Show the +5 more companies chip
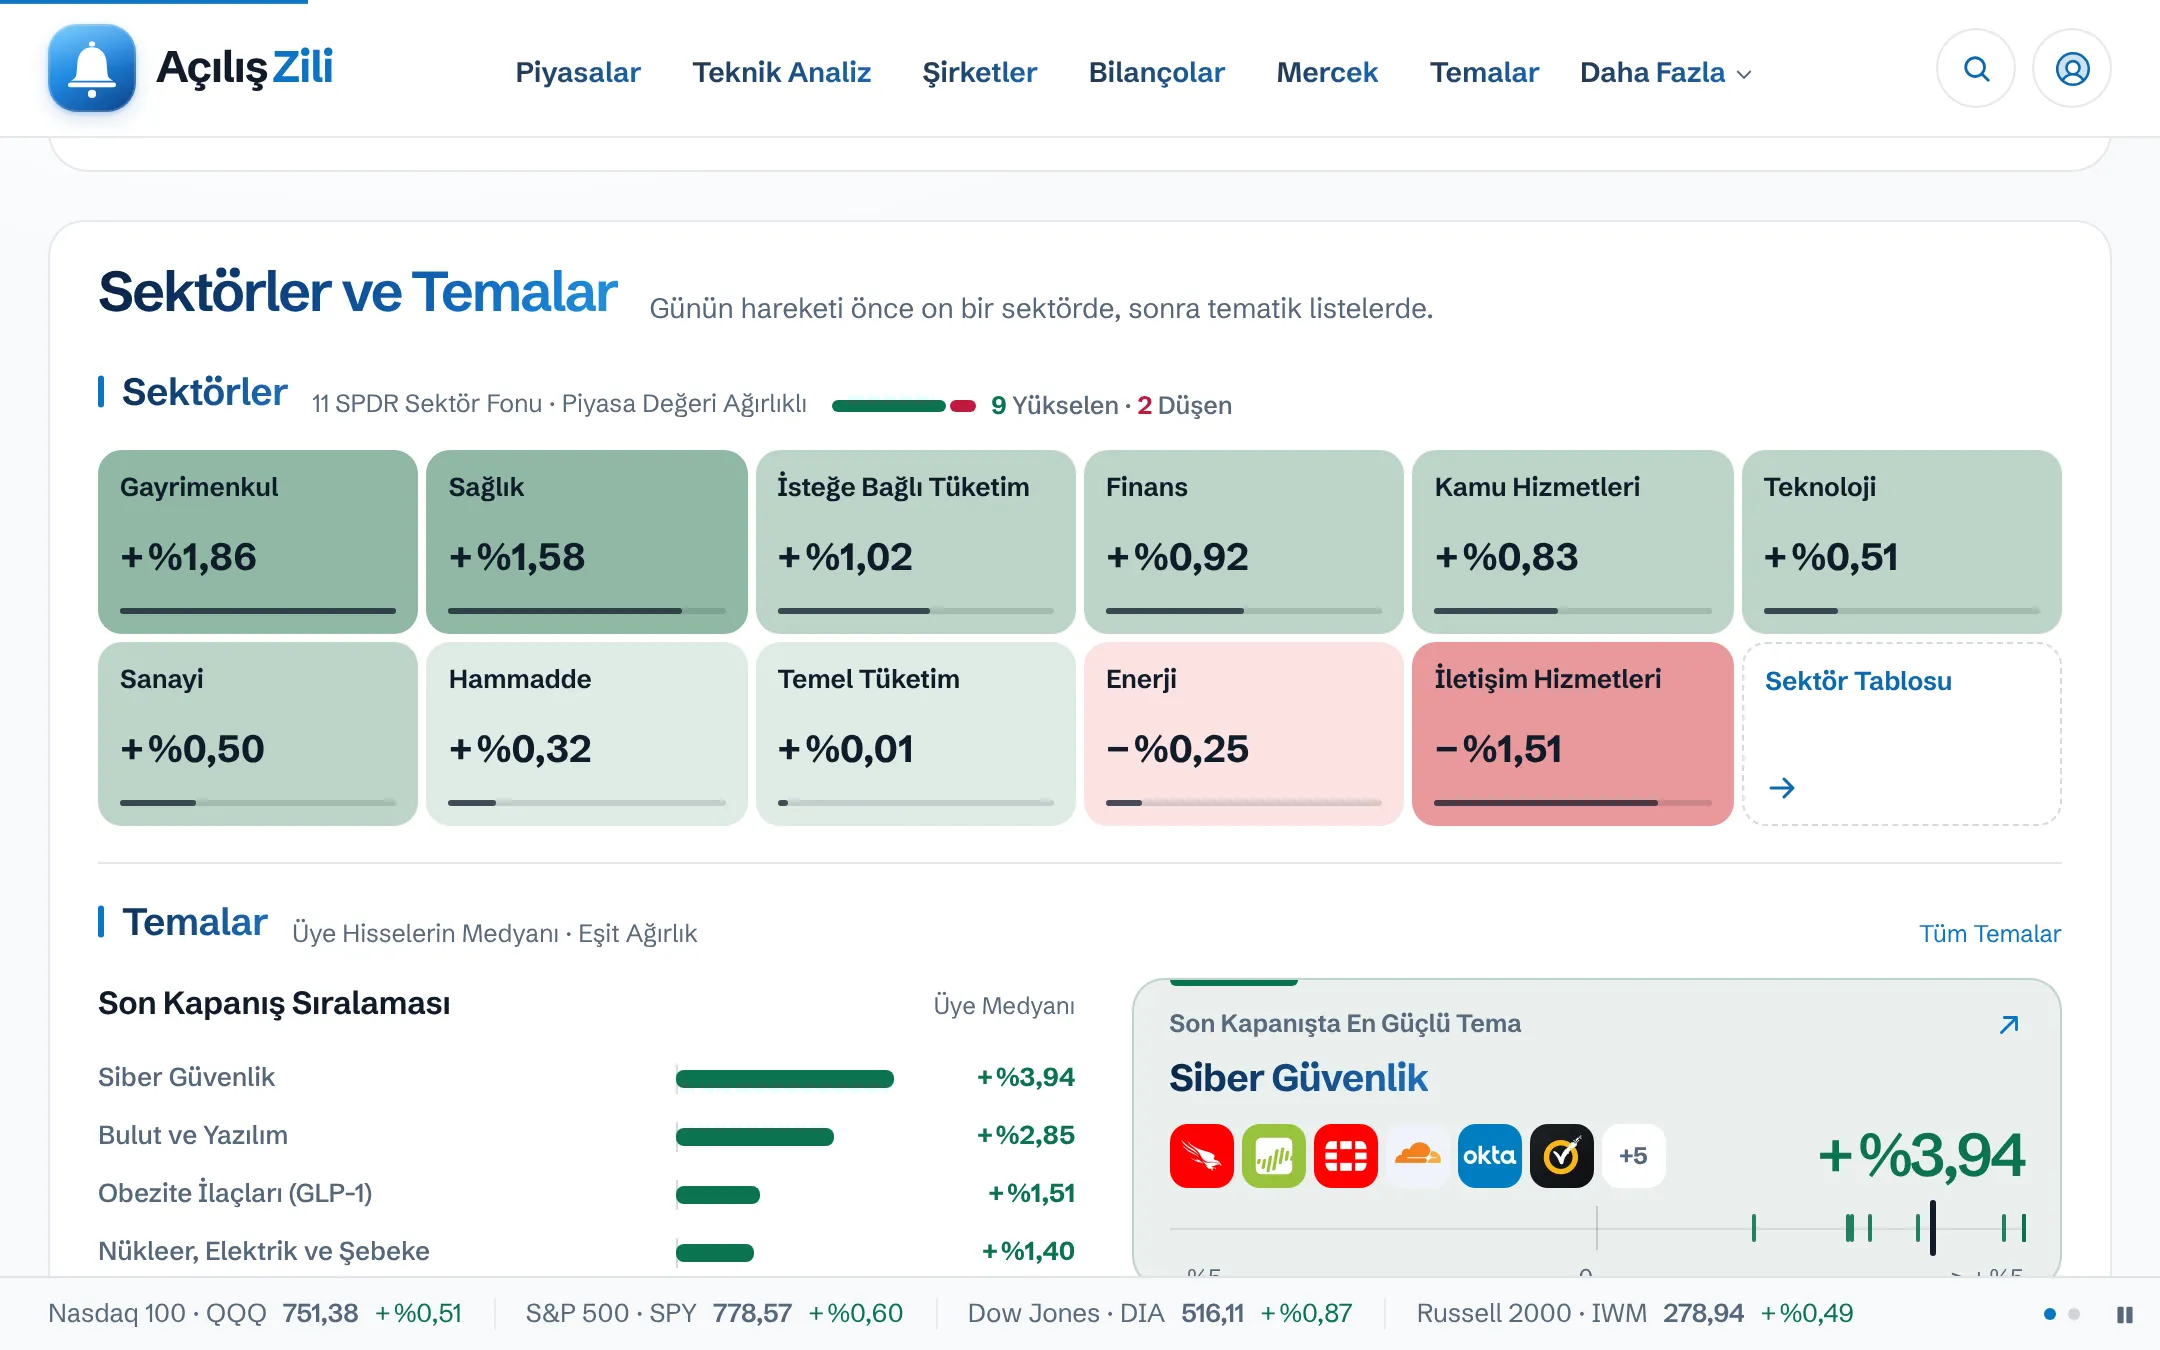 point(1633,1156)
